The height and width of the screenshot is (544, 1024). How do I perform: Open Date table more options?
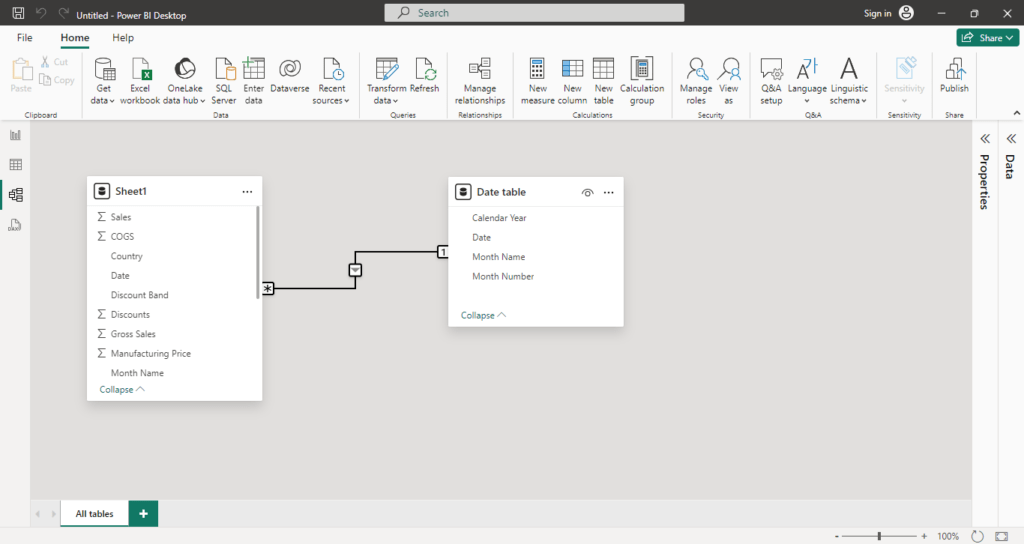[609, 193]
